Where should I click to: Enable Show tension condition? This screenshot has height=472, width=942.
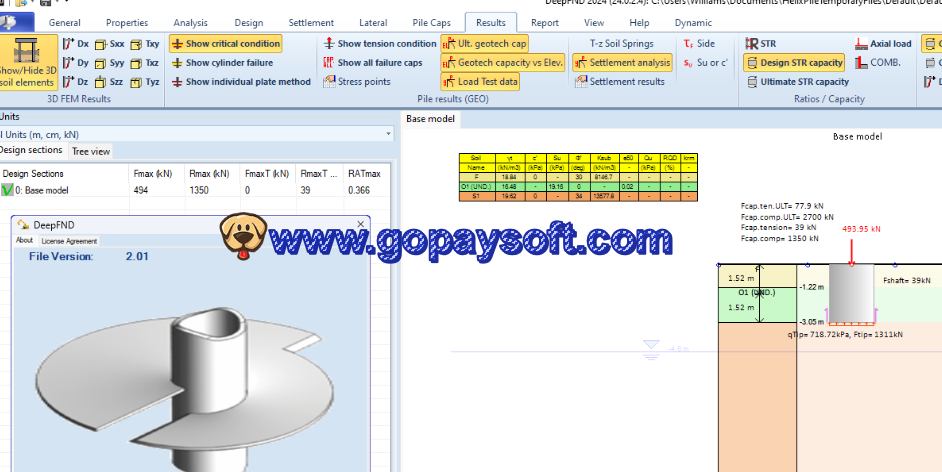pyautogui.click(x=380, y=44)
